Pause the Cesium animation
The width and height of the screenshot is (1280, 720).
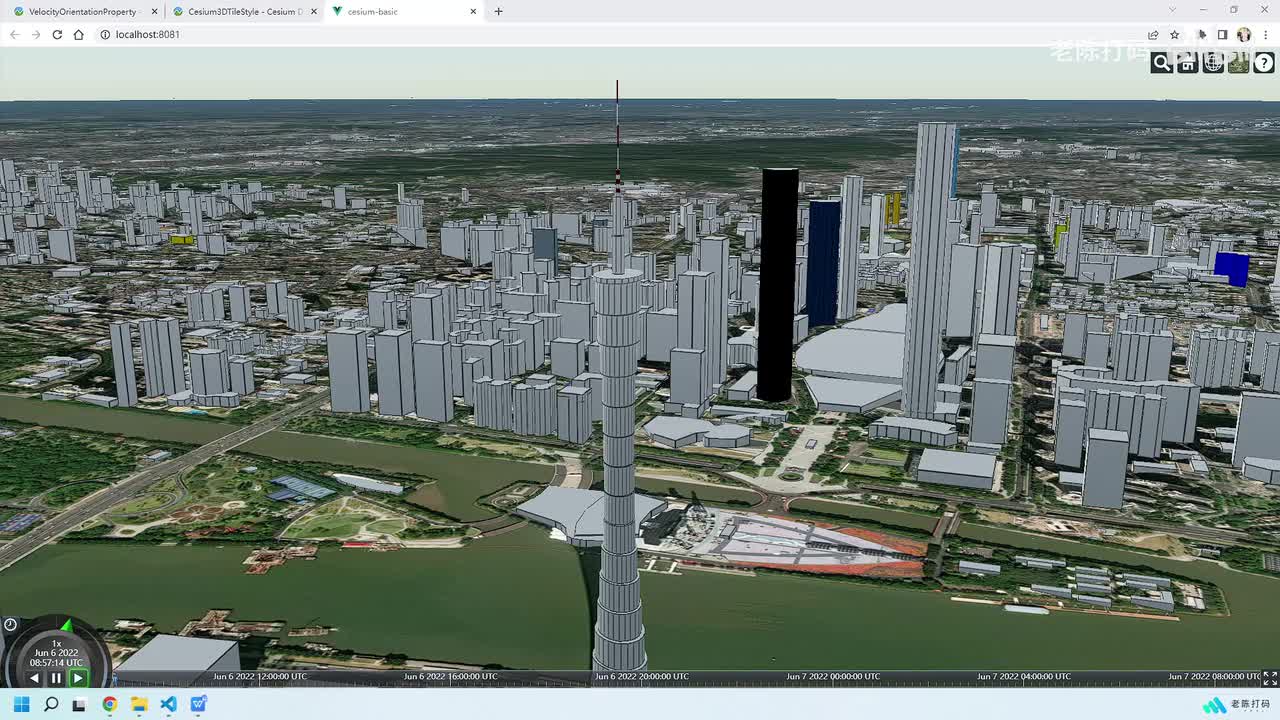pos(56,678)
